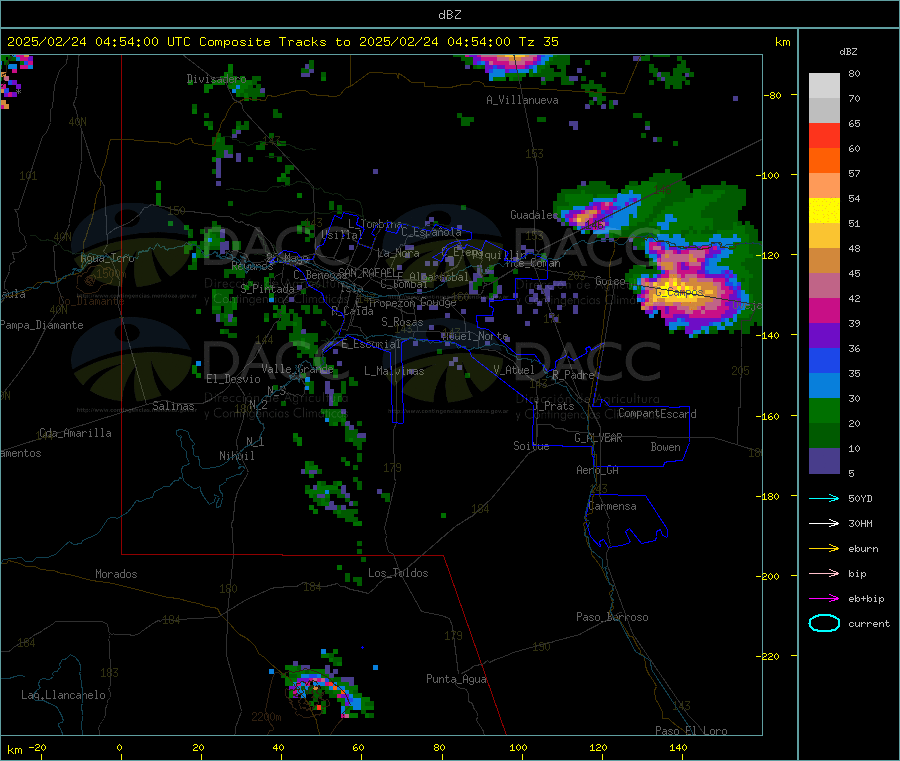The image size is (900, 761).
Task: Click the Valle_Grande map label
Action: (298, 368)
